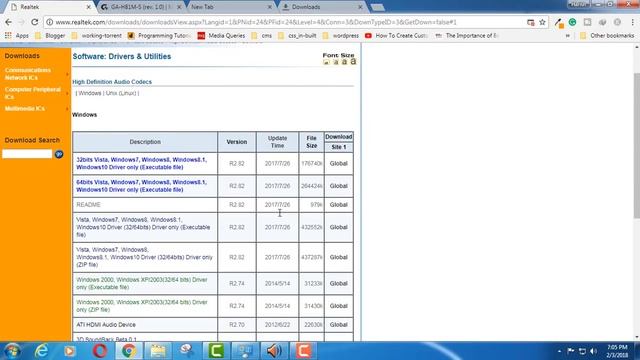Select the High Definition Audio Codecs heading
Screen dimensions: 640x360
pyautogui.click(x=112, y=82)
